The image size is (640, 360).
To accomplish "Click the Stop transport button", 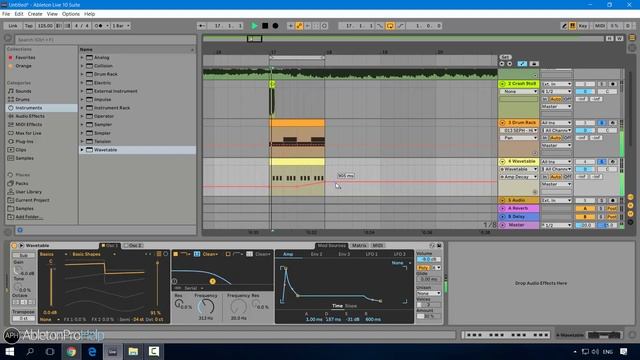I will click(x=265, y=26).
